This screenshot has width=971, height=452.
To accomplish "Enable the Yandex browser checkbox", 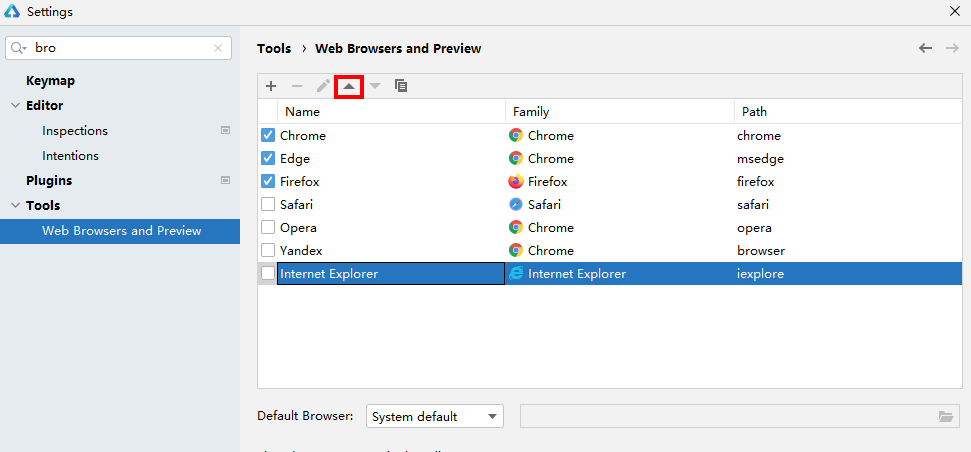I will point(268,251).
